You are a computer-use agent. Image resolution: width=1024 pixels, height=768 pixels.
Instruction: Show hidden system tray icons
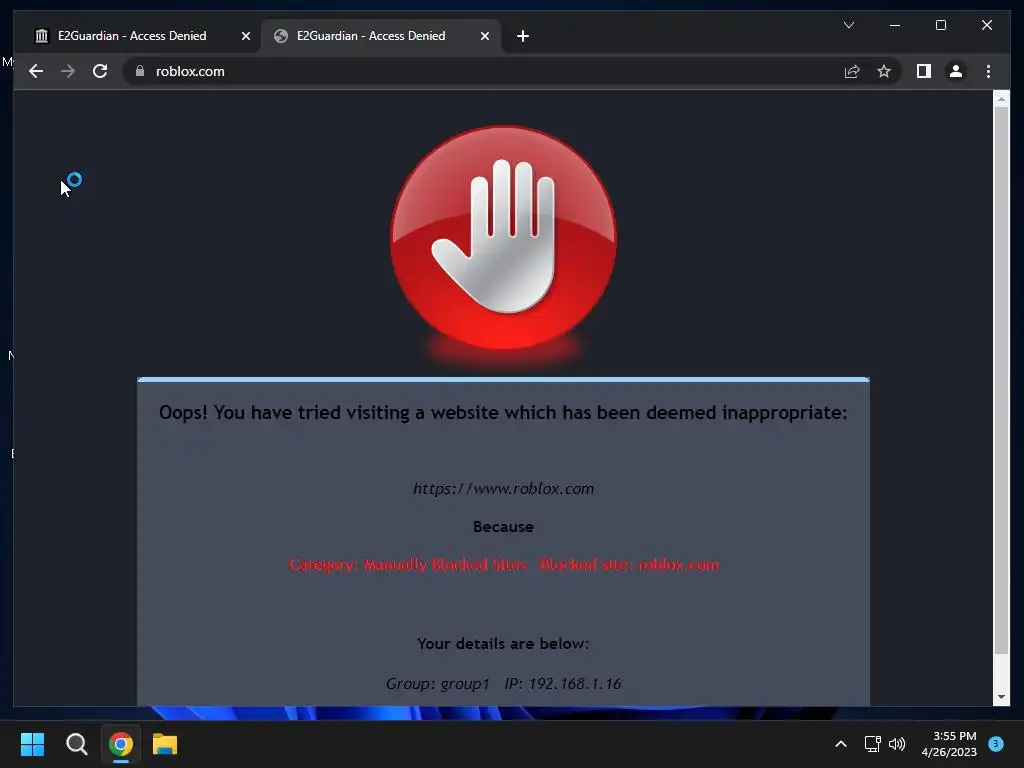841,744
